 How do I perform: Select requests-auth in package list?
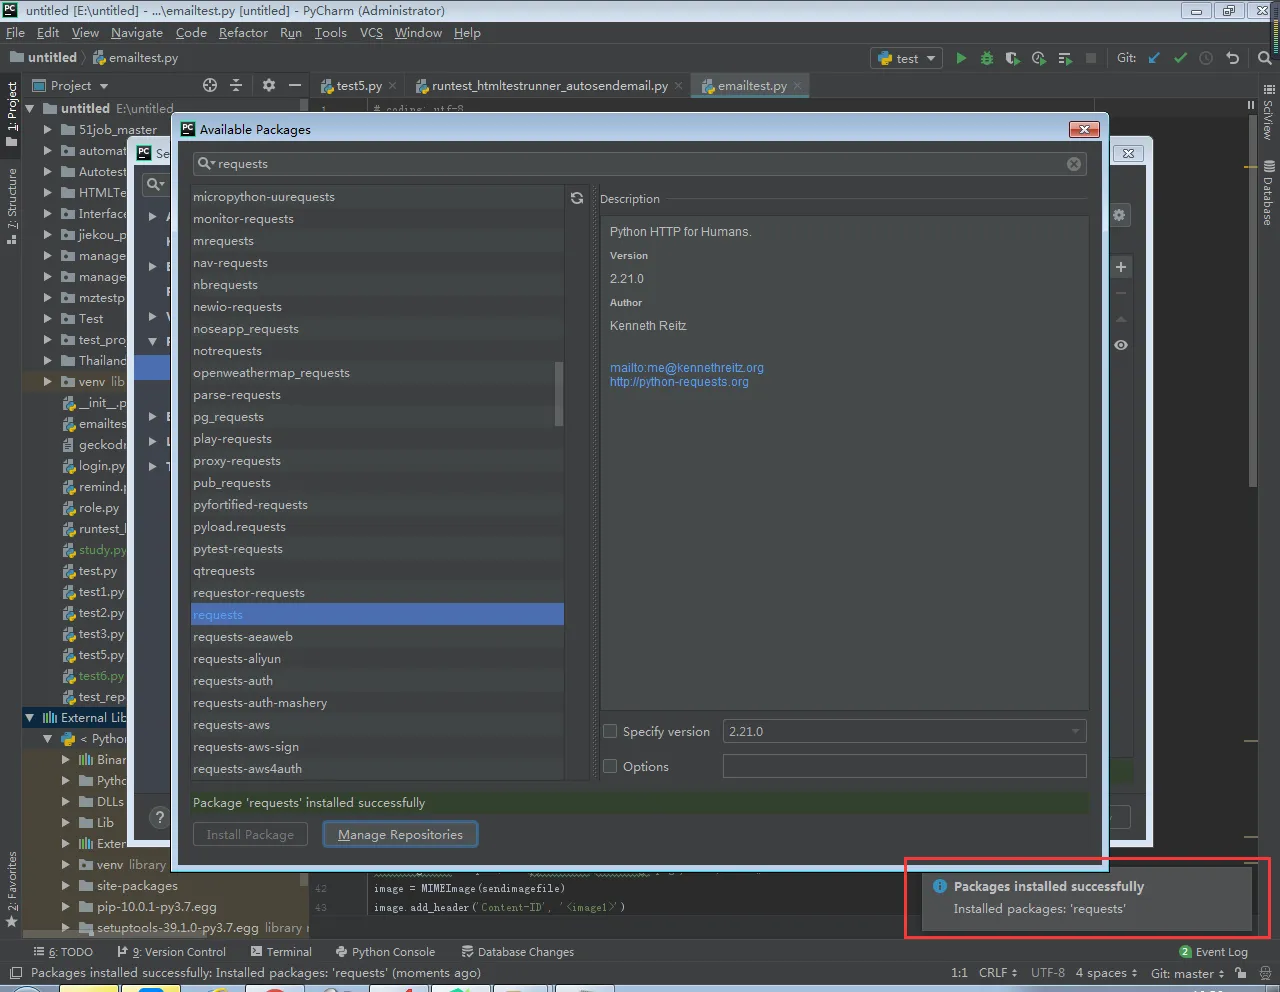(377, 681)
